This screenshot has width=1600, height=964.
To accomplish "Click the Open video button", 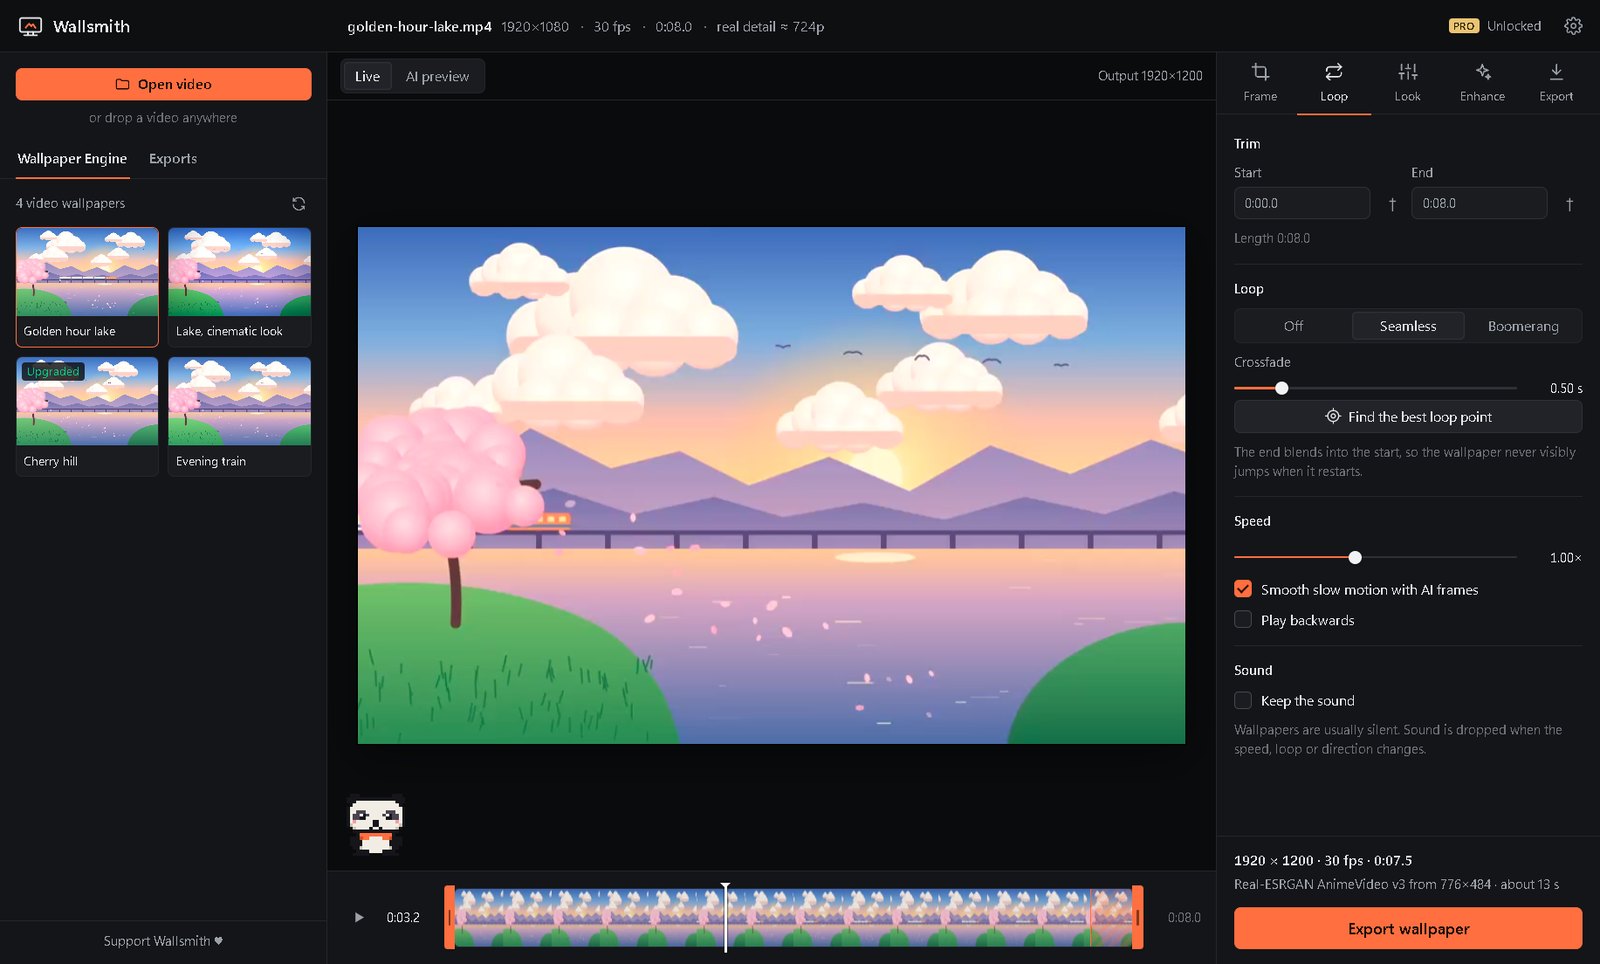I will coord(163,84).
